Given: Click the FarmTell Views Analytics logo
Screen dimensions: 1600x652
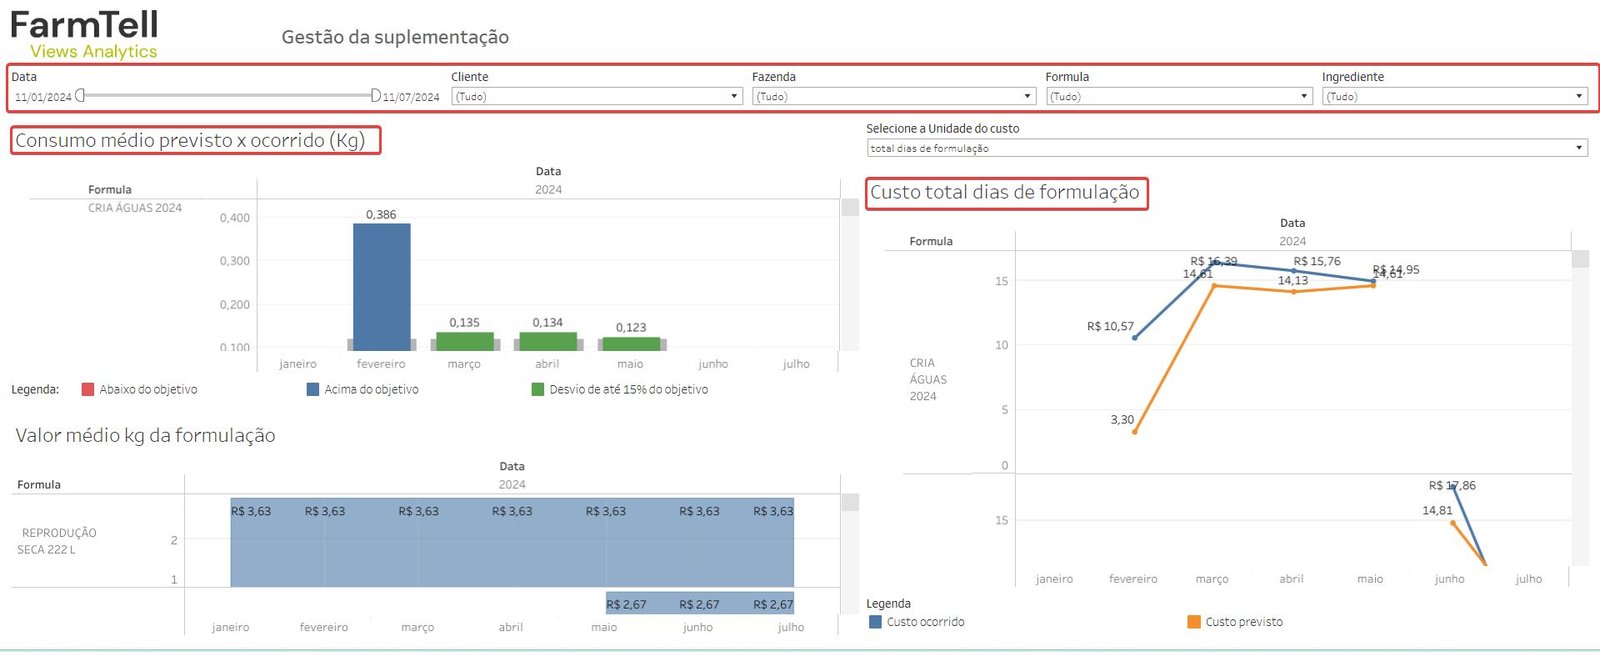Looking at the screenshot, I should tap(85, 35).
